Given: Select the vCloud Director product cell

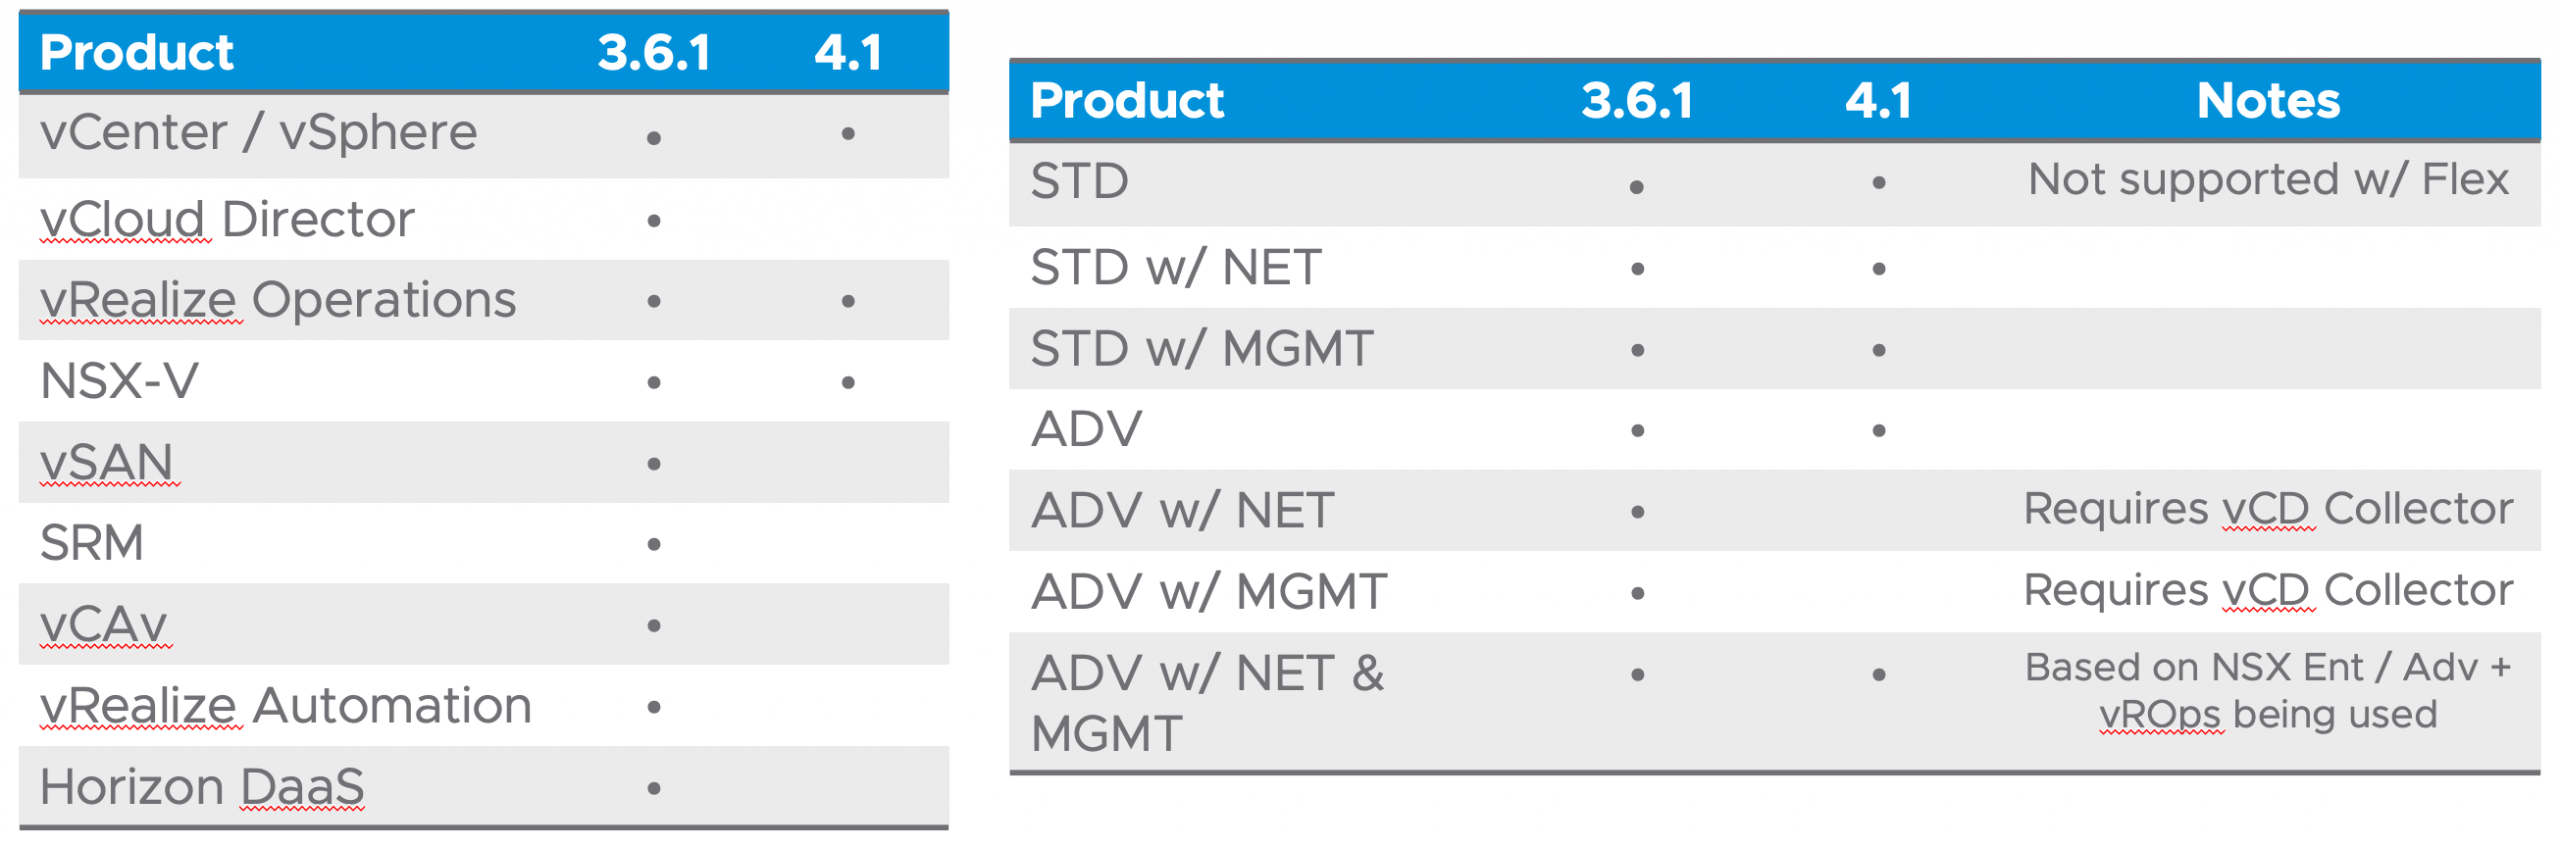Looking at the screenshot, I should click(227, 219).
